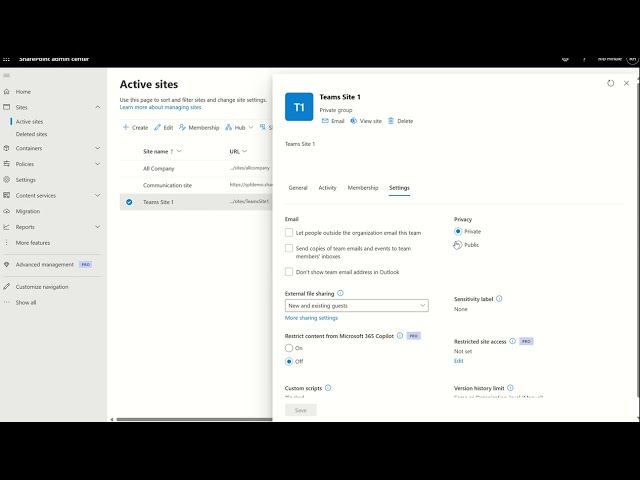Expand the Content services group
Image resolution: width=640 pixels, height=480 pixels.
click(x=98, y=196)
